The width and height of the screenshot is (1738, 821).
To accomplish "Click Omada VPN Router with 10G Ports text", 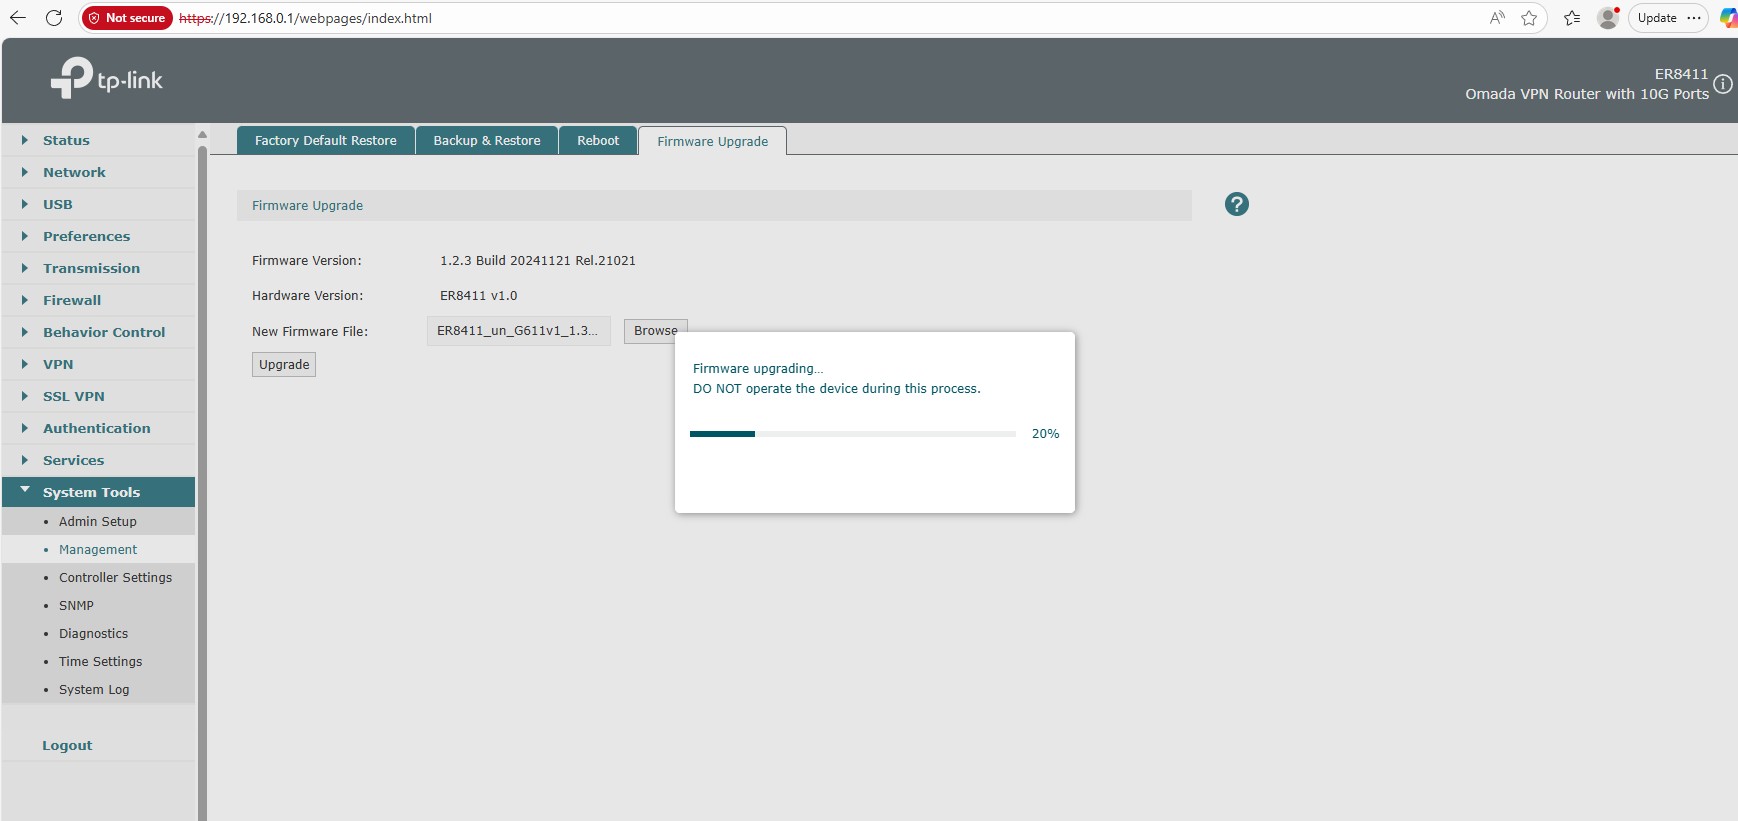I will (x=1587, y=94).
